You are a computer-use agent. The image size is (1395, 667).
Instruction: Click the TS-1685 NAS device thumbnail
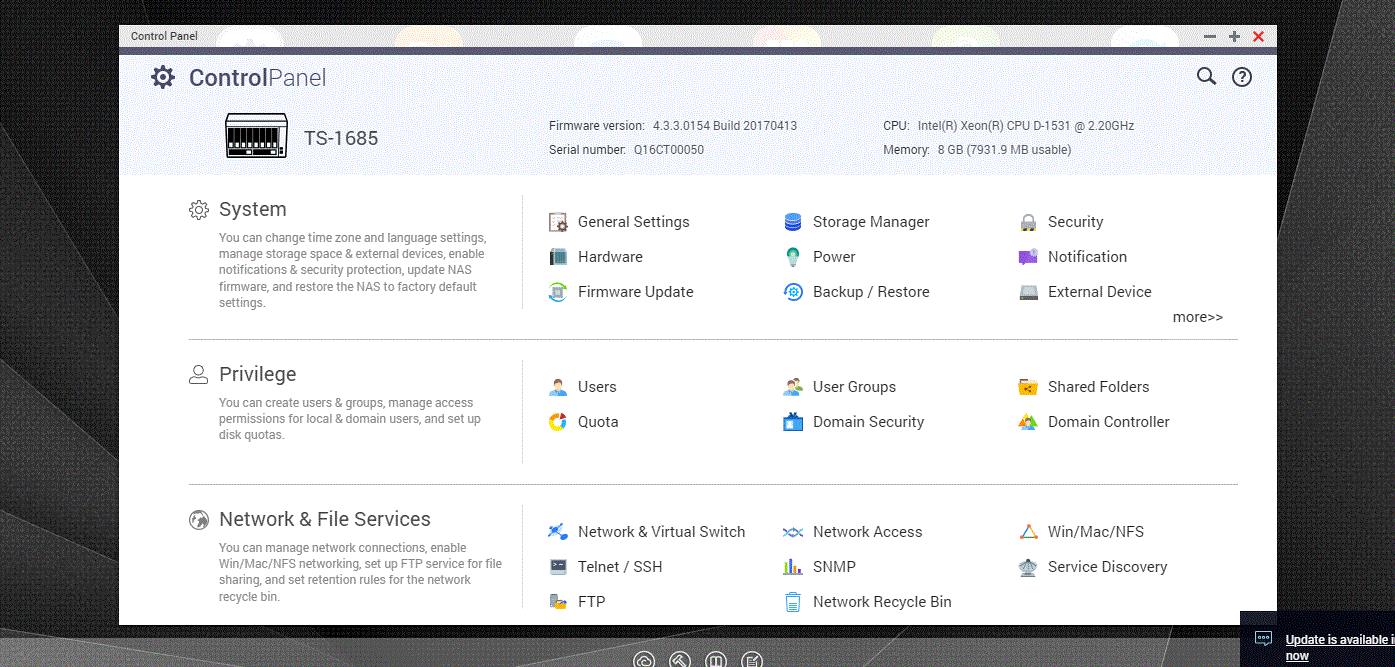click(256, 136)
